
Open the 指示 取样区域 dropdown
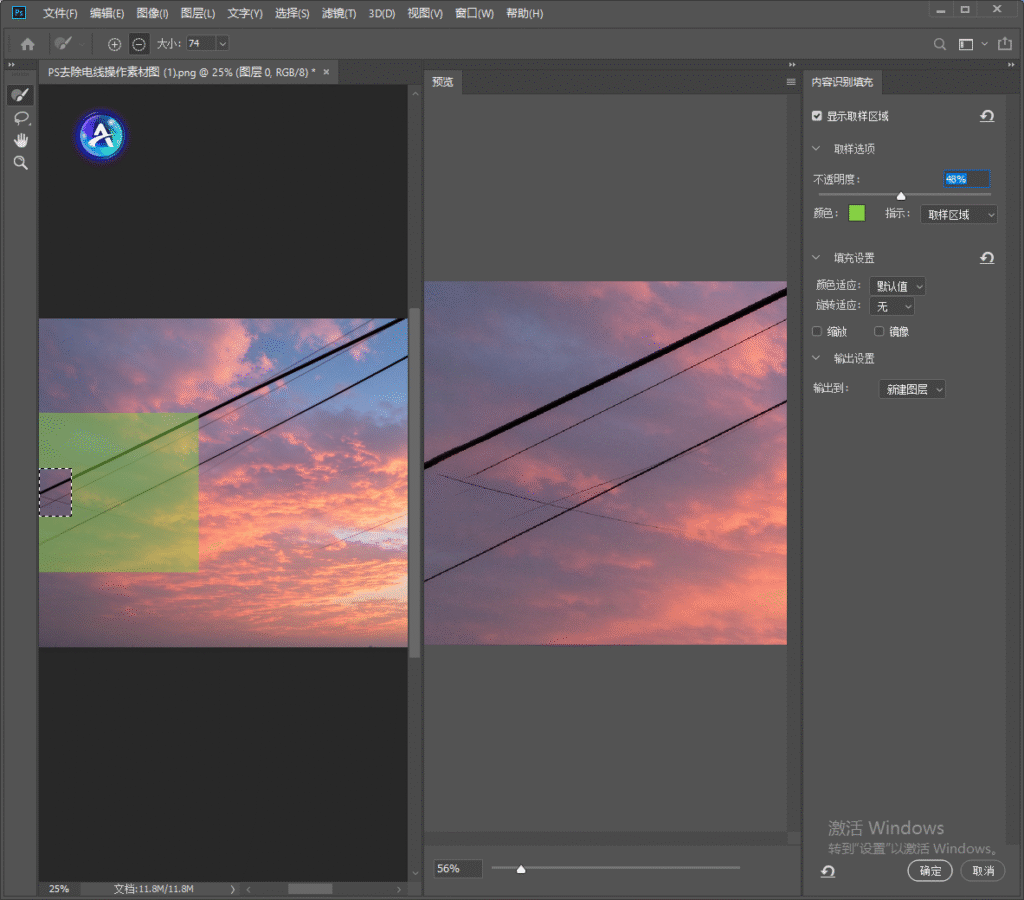pos(959,214)
